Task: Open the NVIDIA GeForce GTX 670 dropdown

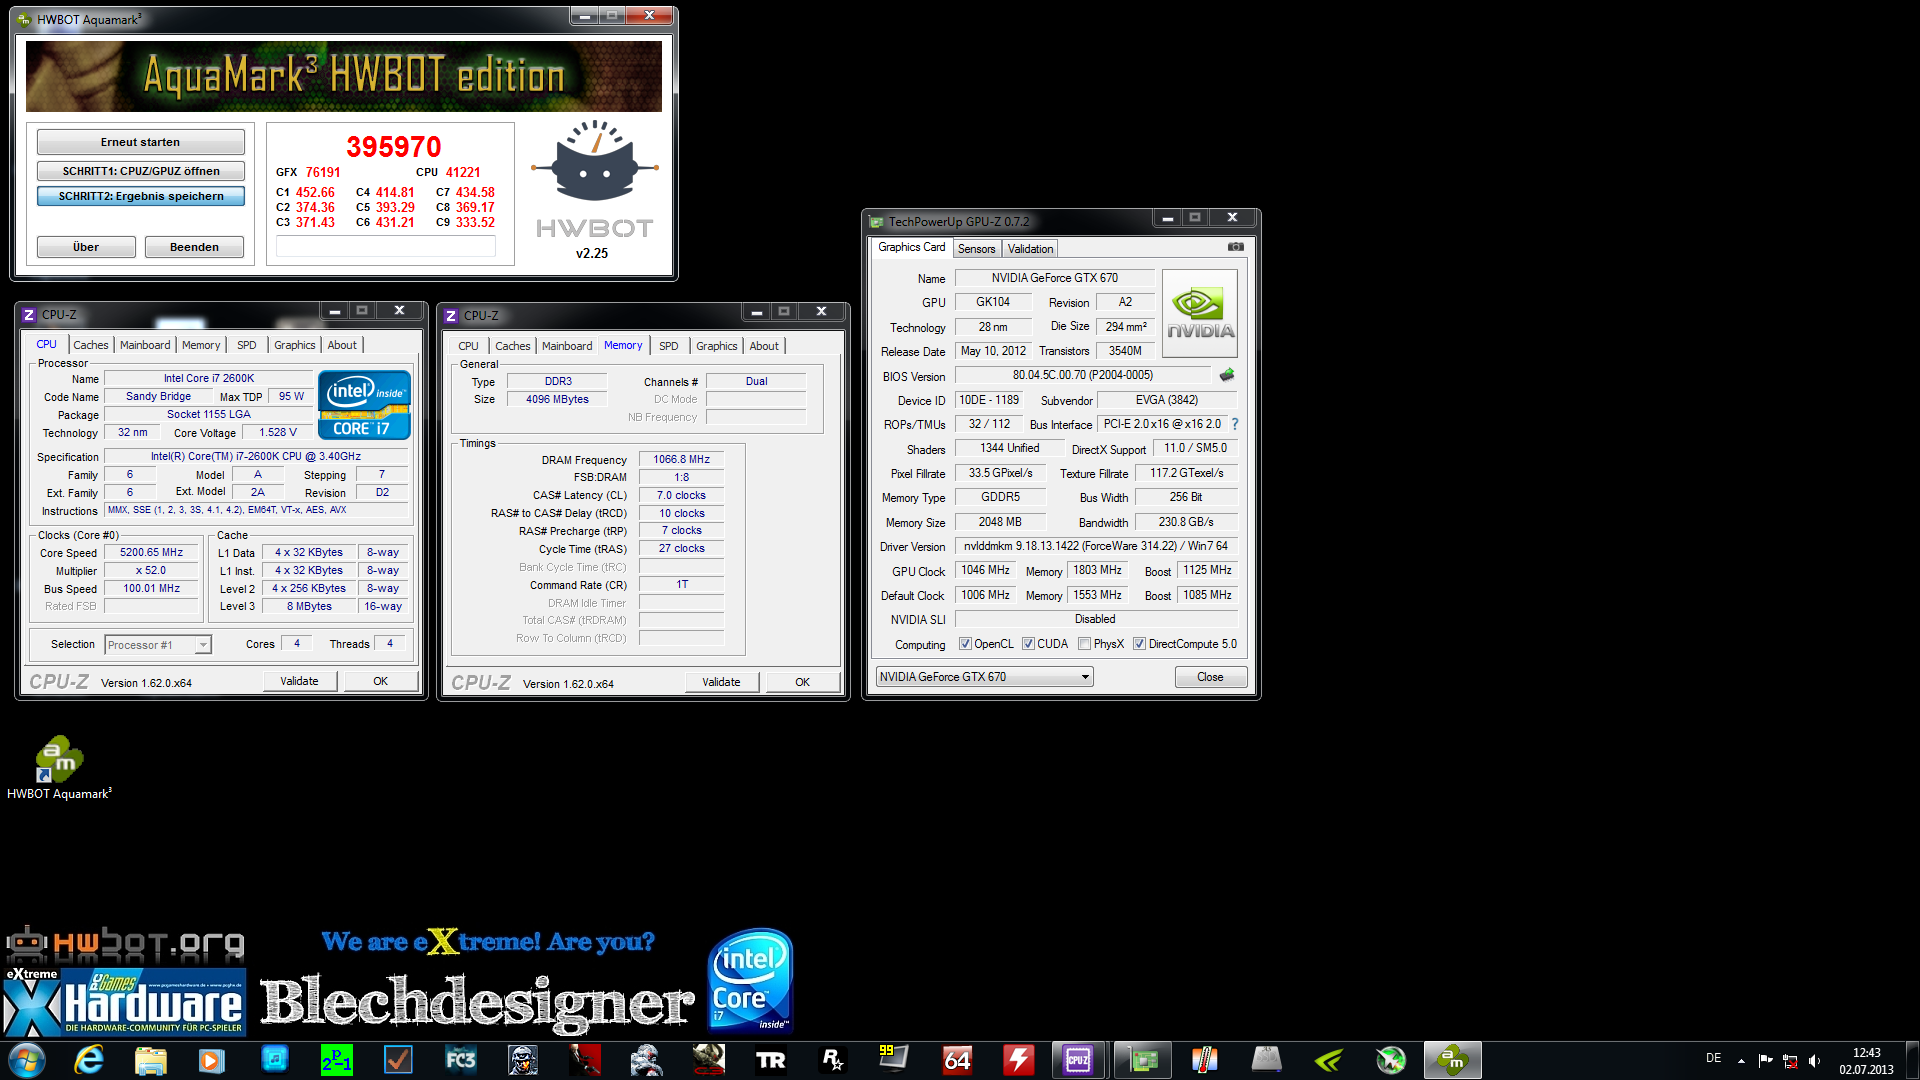Action: click(984, 677)
